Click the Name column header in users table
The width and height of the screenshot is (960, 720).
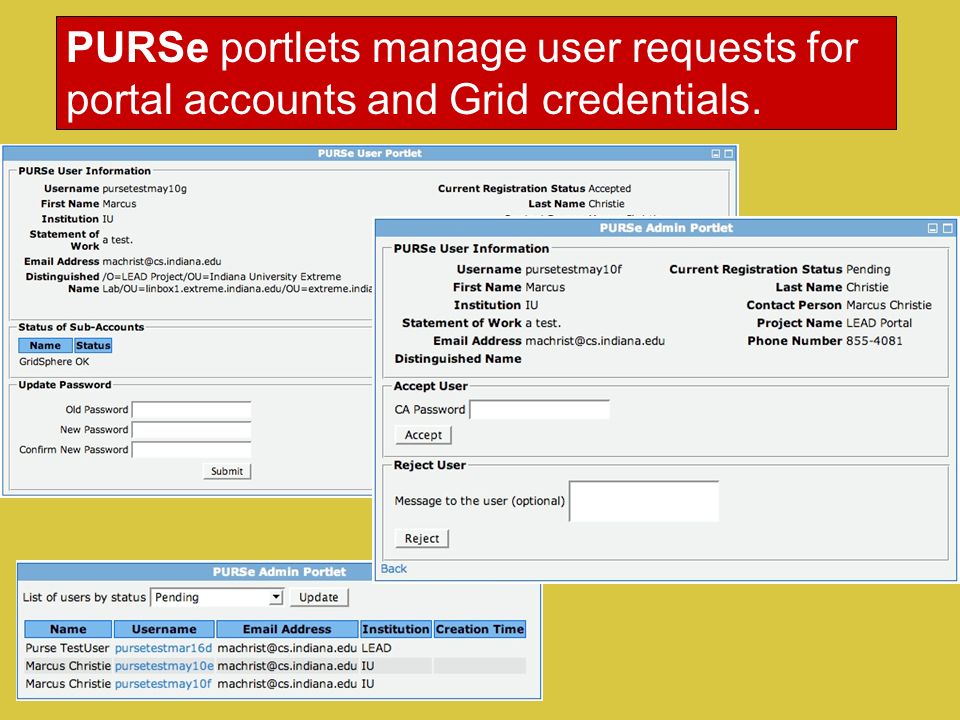(68, 629)
